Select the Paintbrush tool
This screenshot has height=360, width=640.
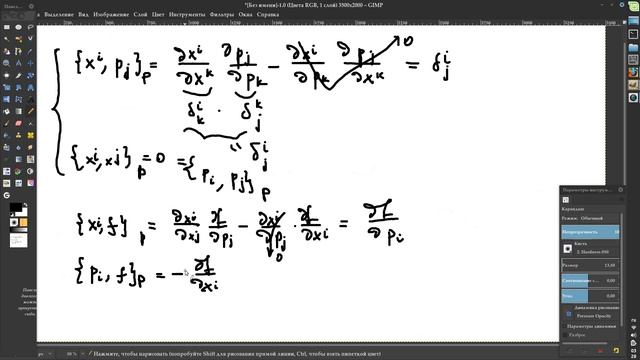point(7,123)
